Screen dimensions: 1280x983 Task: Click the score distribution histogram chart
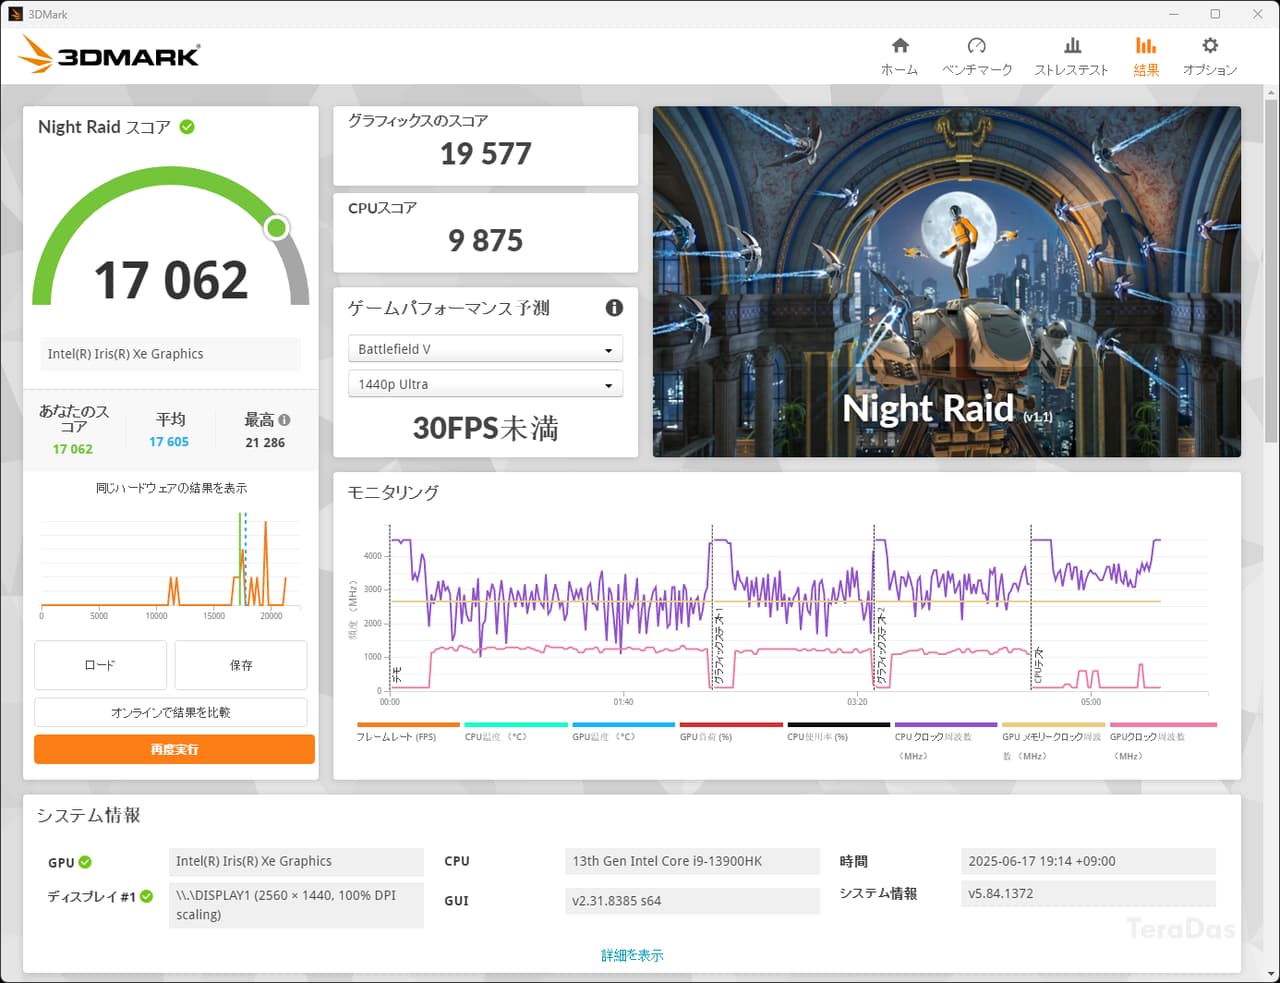tap(170, 562)
